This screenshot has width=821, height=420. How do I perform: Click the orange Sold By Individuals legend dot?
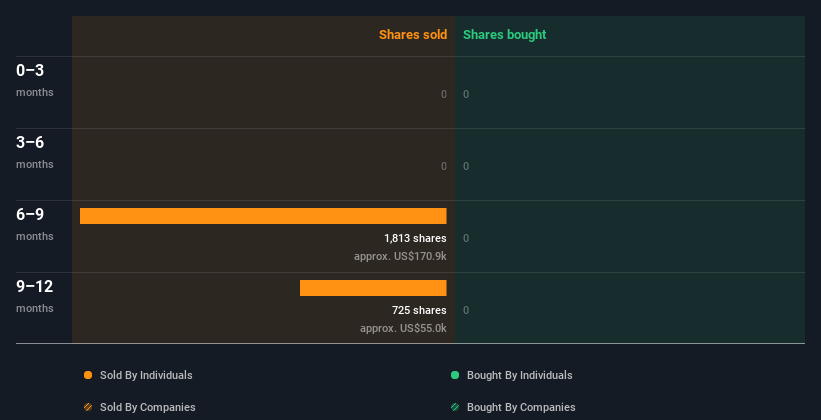pos(88,375)
